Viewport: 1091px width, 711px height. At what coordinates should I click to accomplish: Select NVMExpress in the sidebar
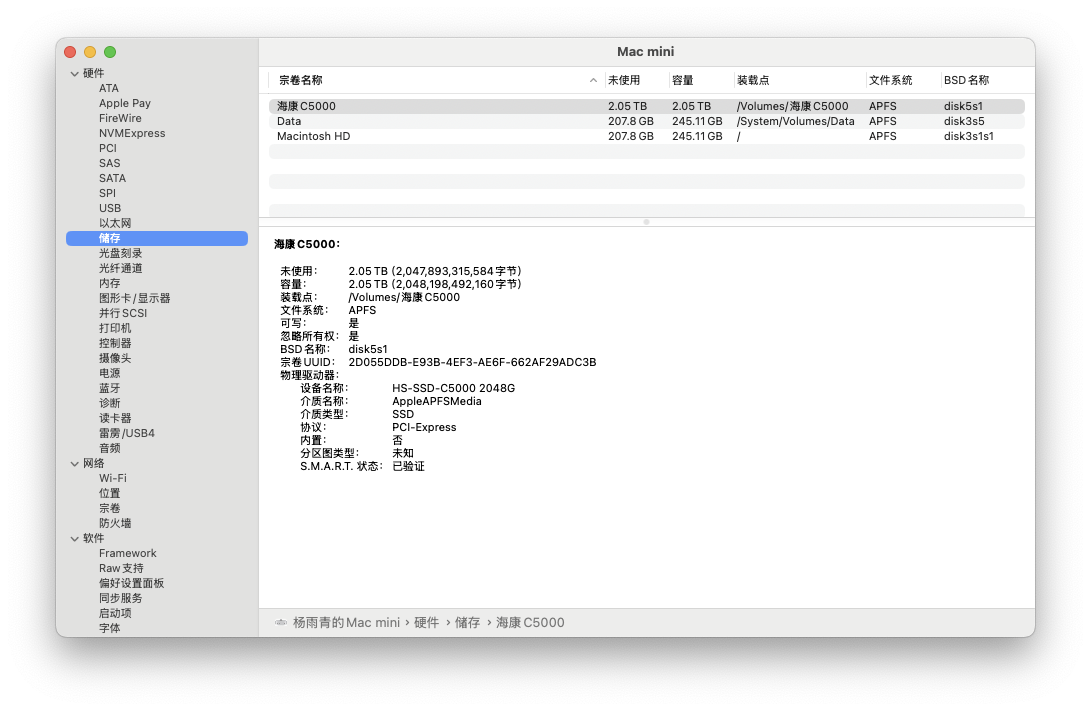click(x=132, y=133)
